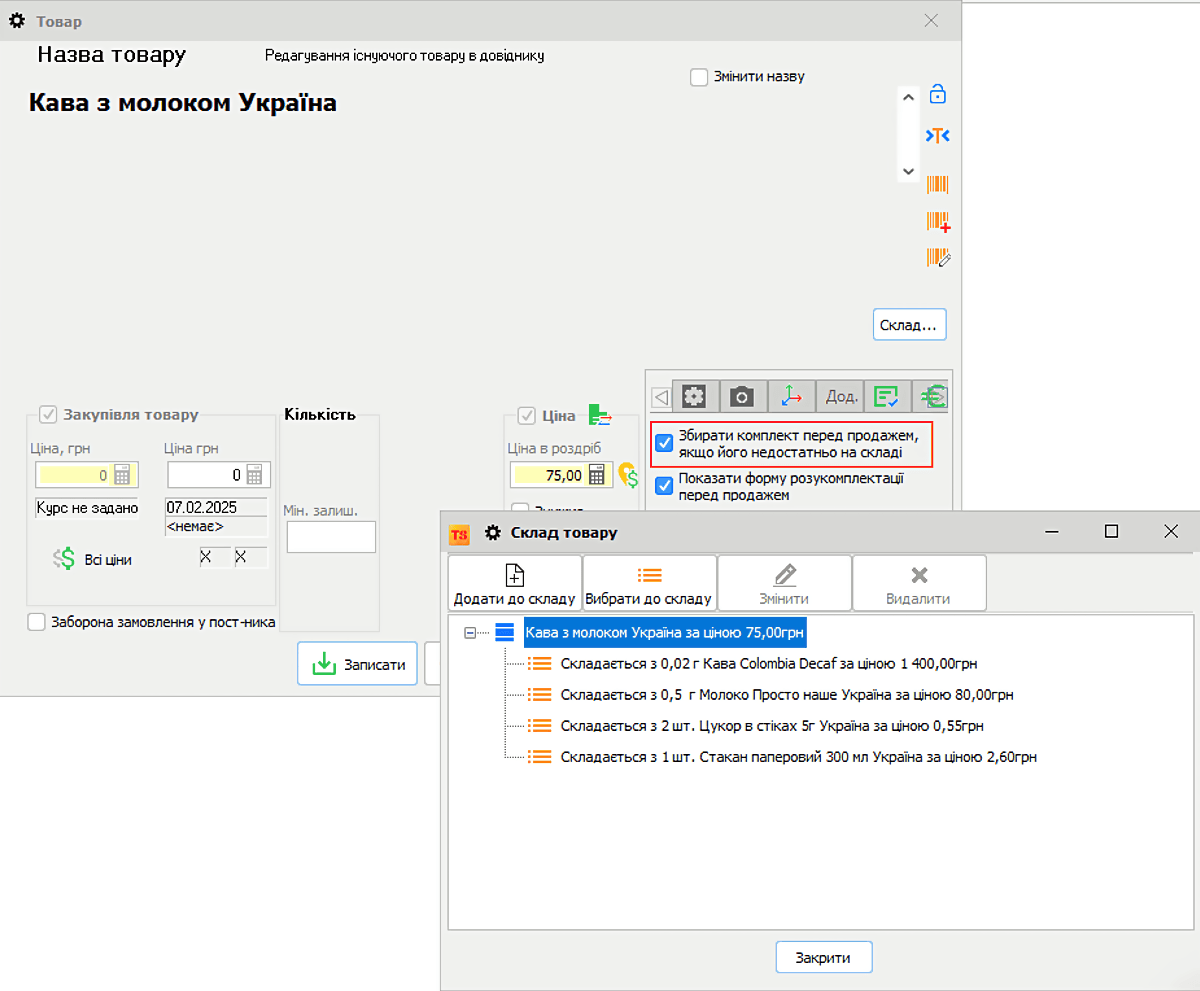1200x991 pixels.
Task: Click the barcode with red plus icon
Action: click(937, 222)
